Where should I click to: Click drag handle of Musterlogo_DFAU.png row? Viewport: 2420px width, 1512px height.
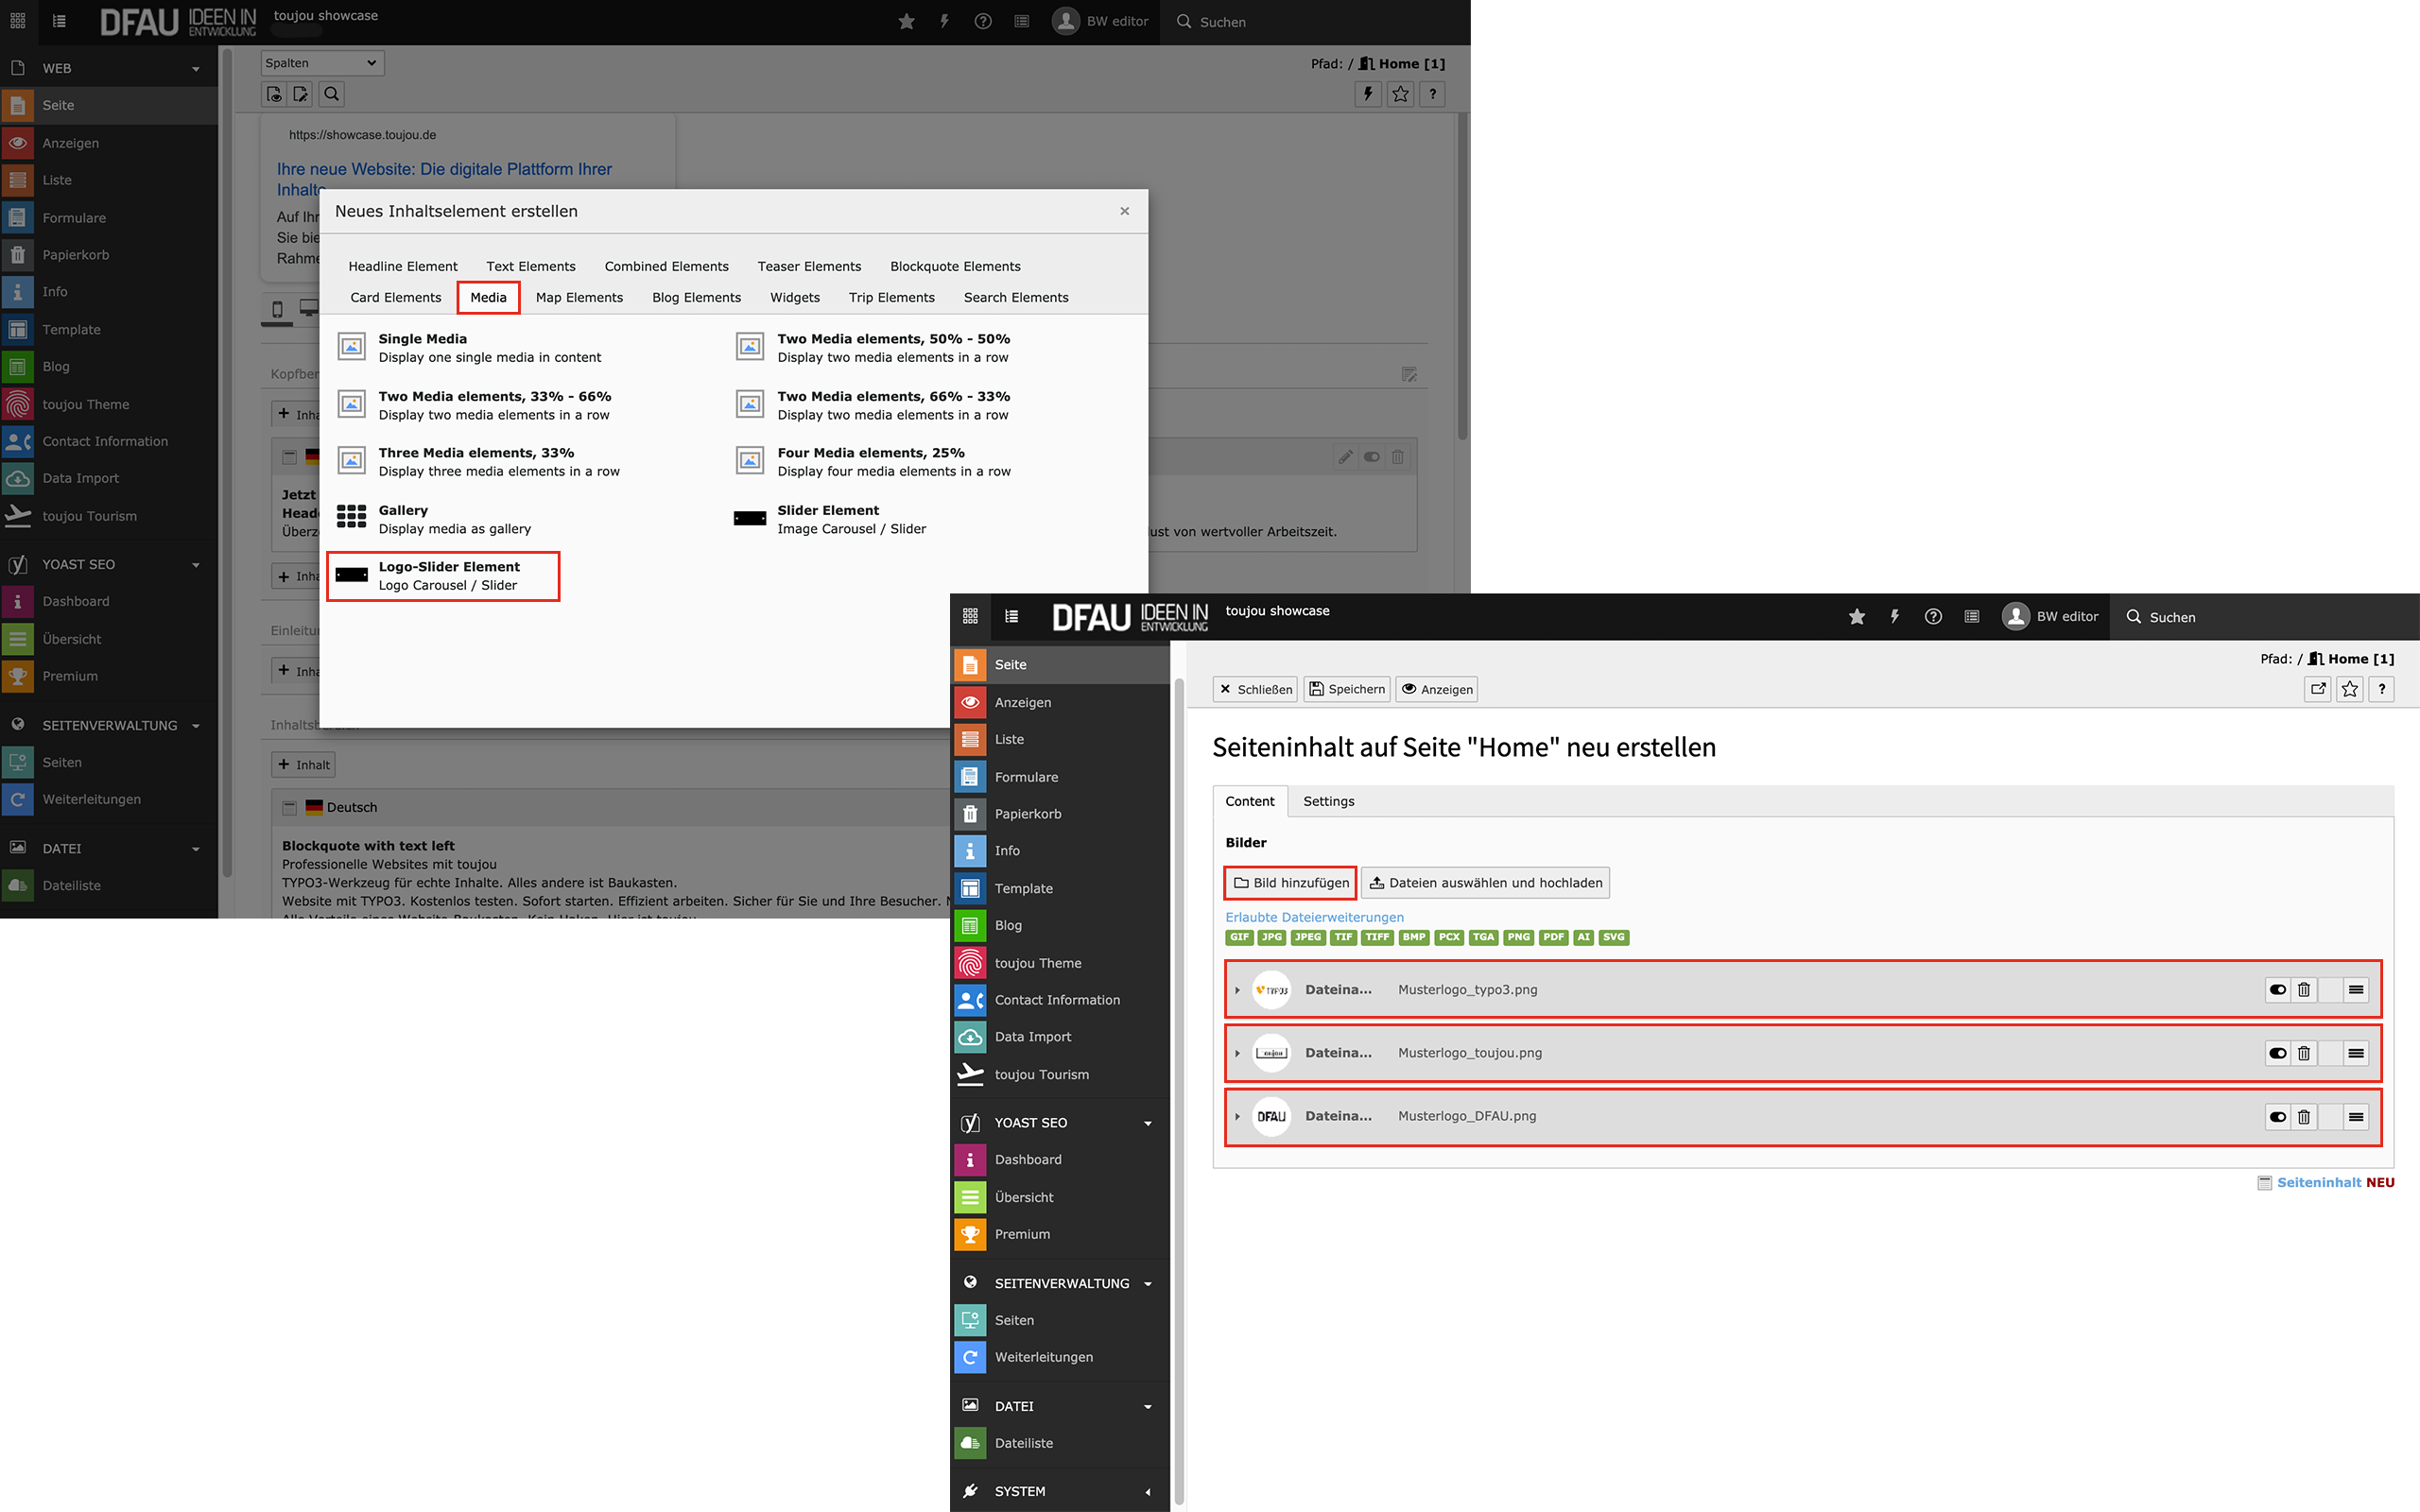point(2356,1117)
